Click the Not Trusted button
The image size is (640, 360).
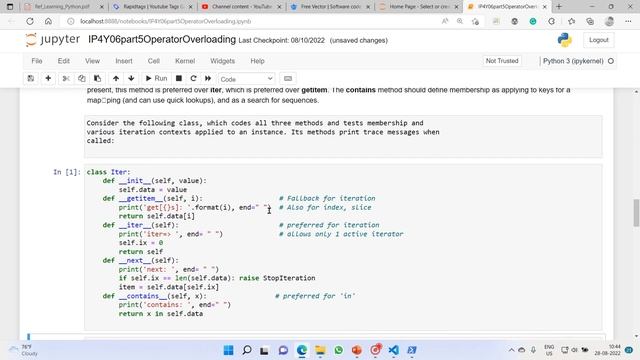502,61
